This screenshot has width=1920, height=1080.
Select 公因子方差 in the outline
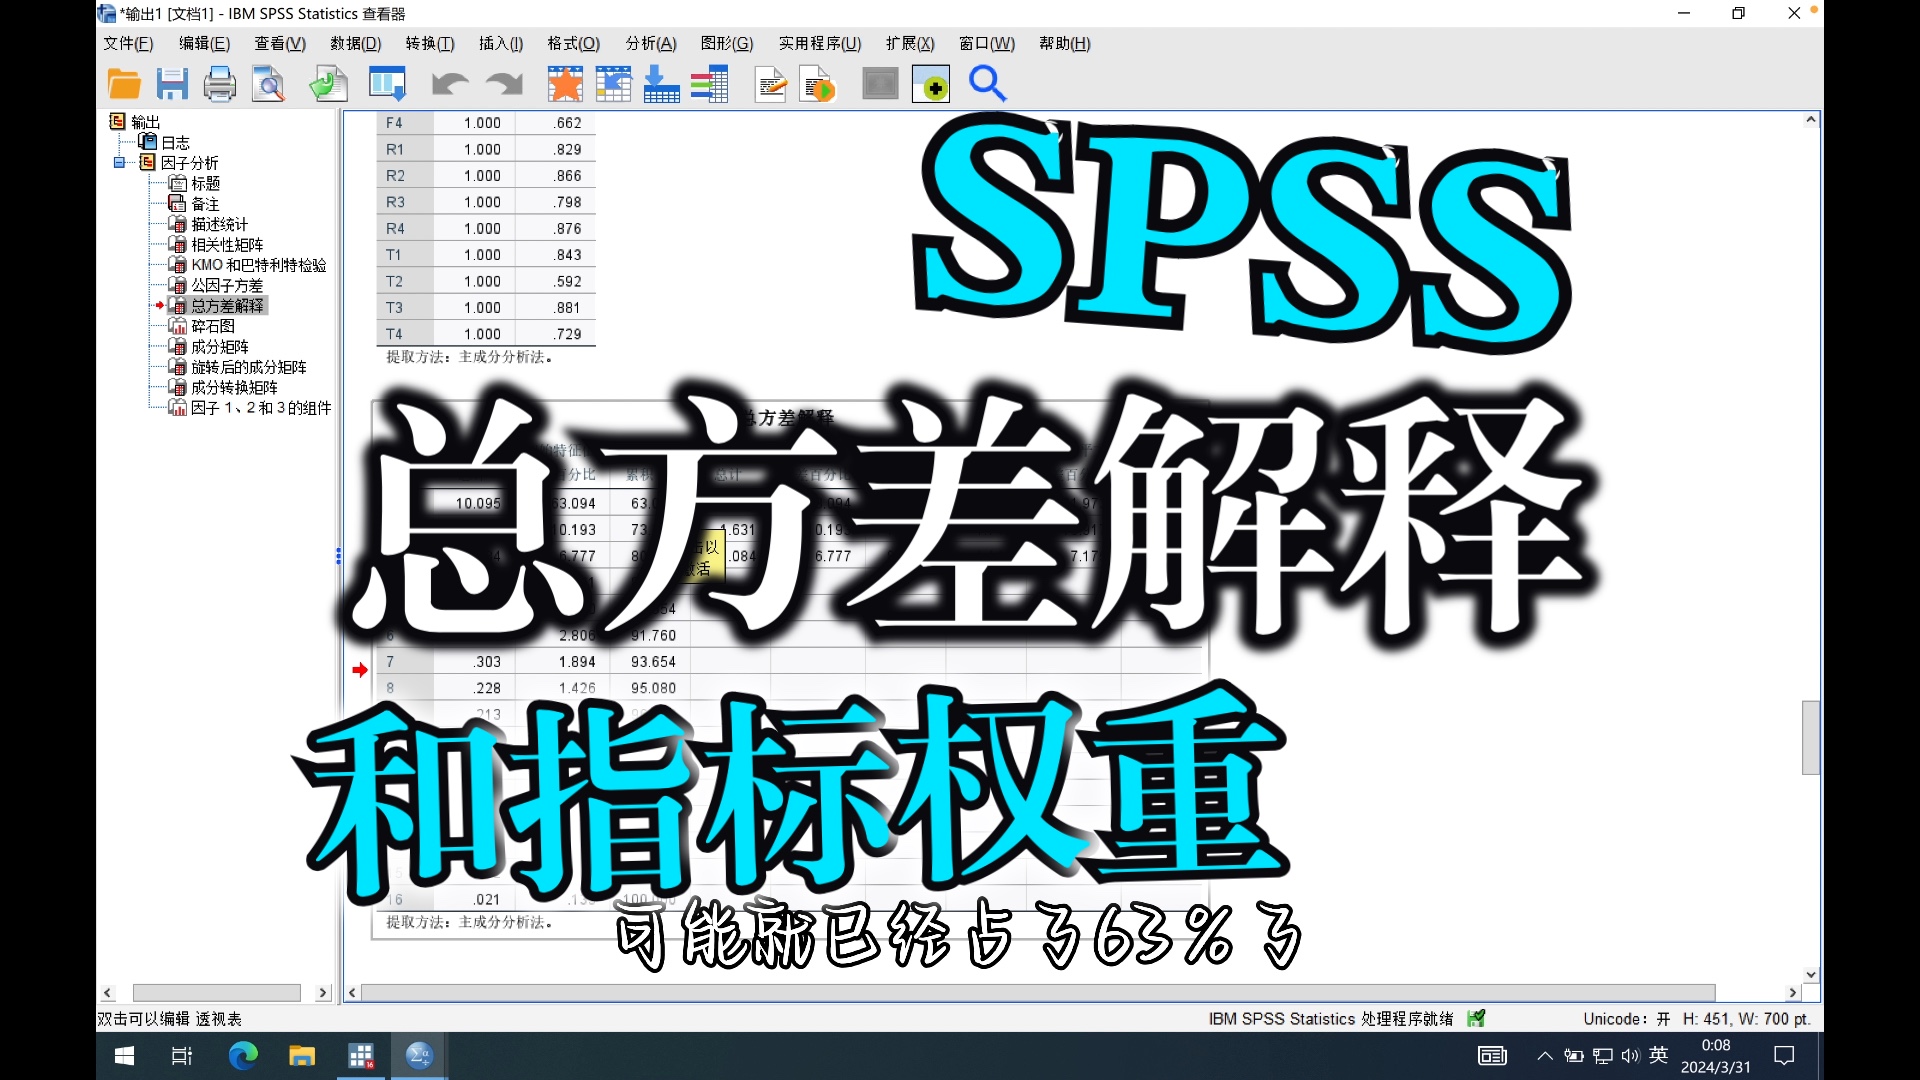[x=227, y=286]
